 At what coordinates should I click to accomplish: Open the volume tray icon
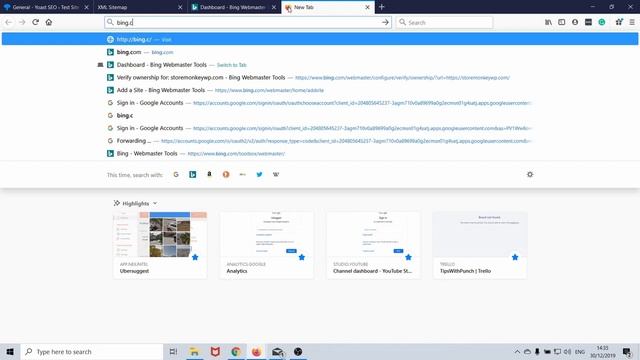point(567,351)
